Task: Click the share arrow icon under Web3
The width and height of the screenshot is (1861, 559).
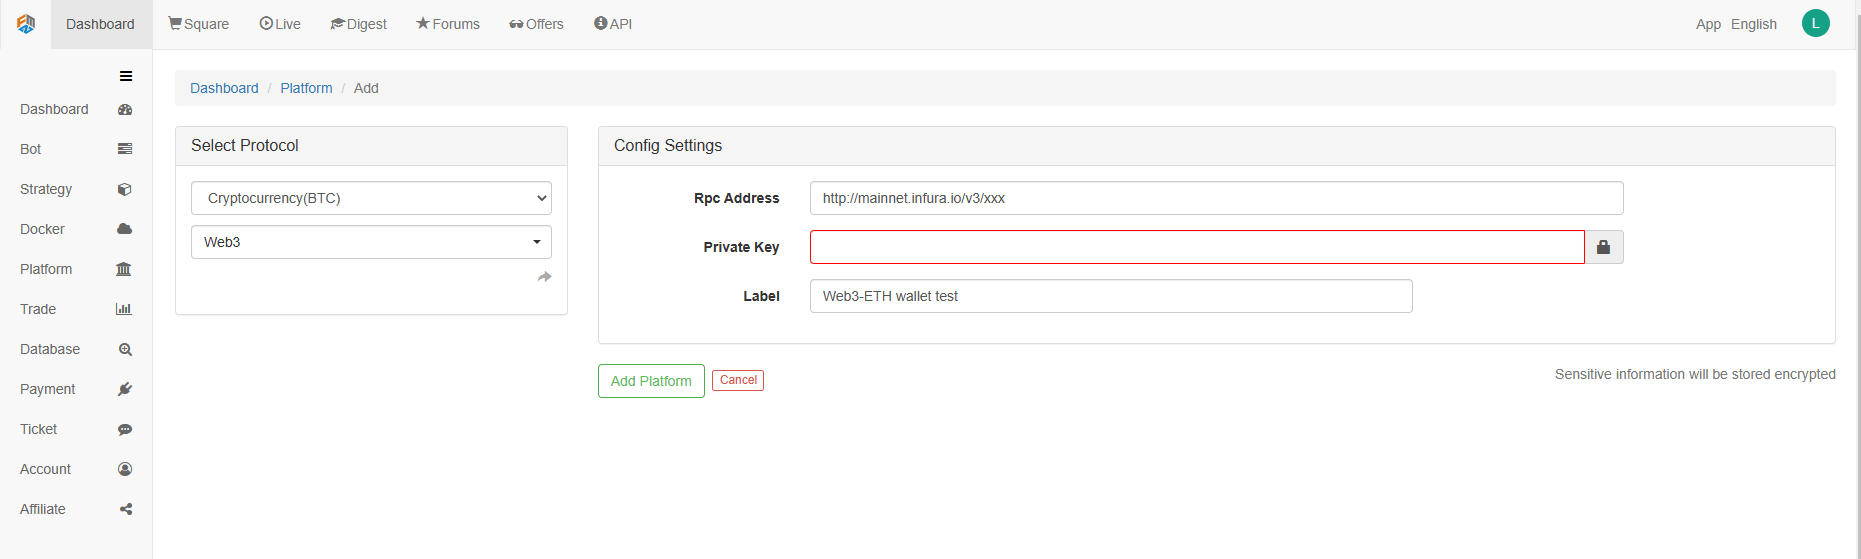Action: click(x=544, y=277)
